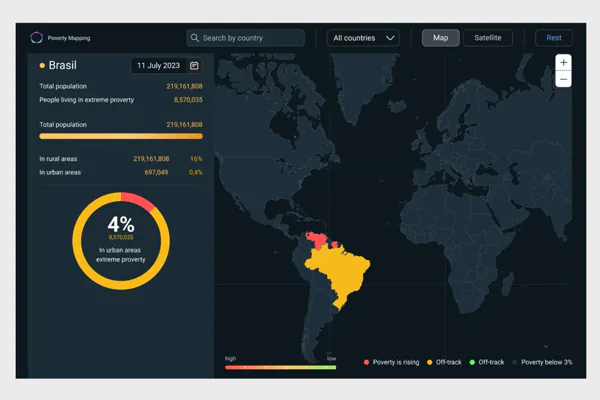Click the 8,570,035 extreme poverty value
600x400 pixels.
(x=188, y=100)
